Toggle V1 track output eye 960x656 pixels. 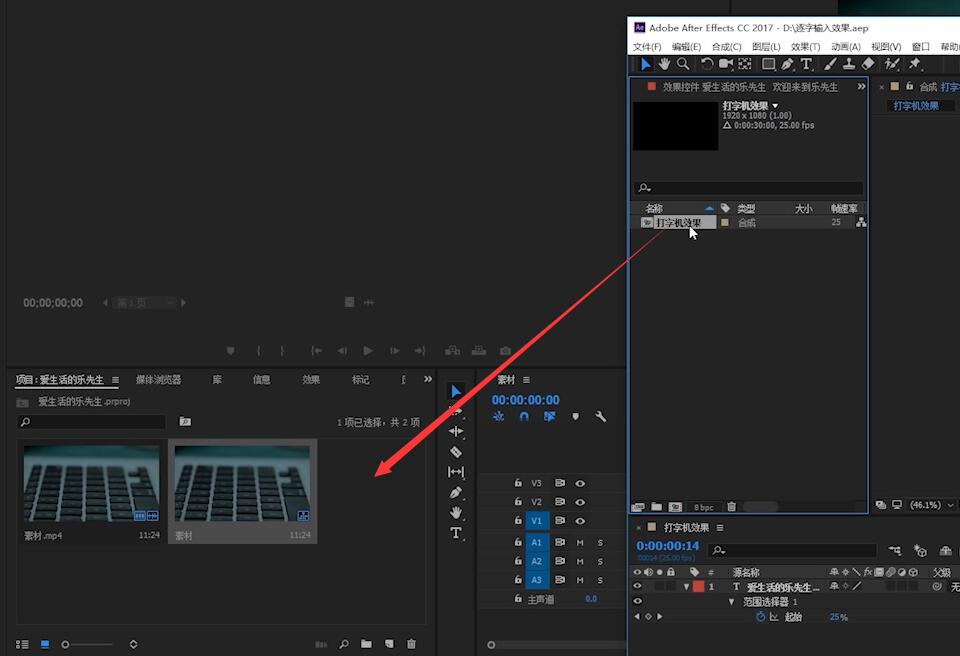click(580, 521)
